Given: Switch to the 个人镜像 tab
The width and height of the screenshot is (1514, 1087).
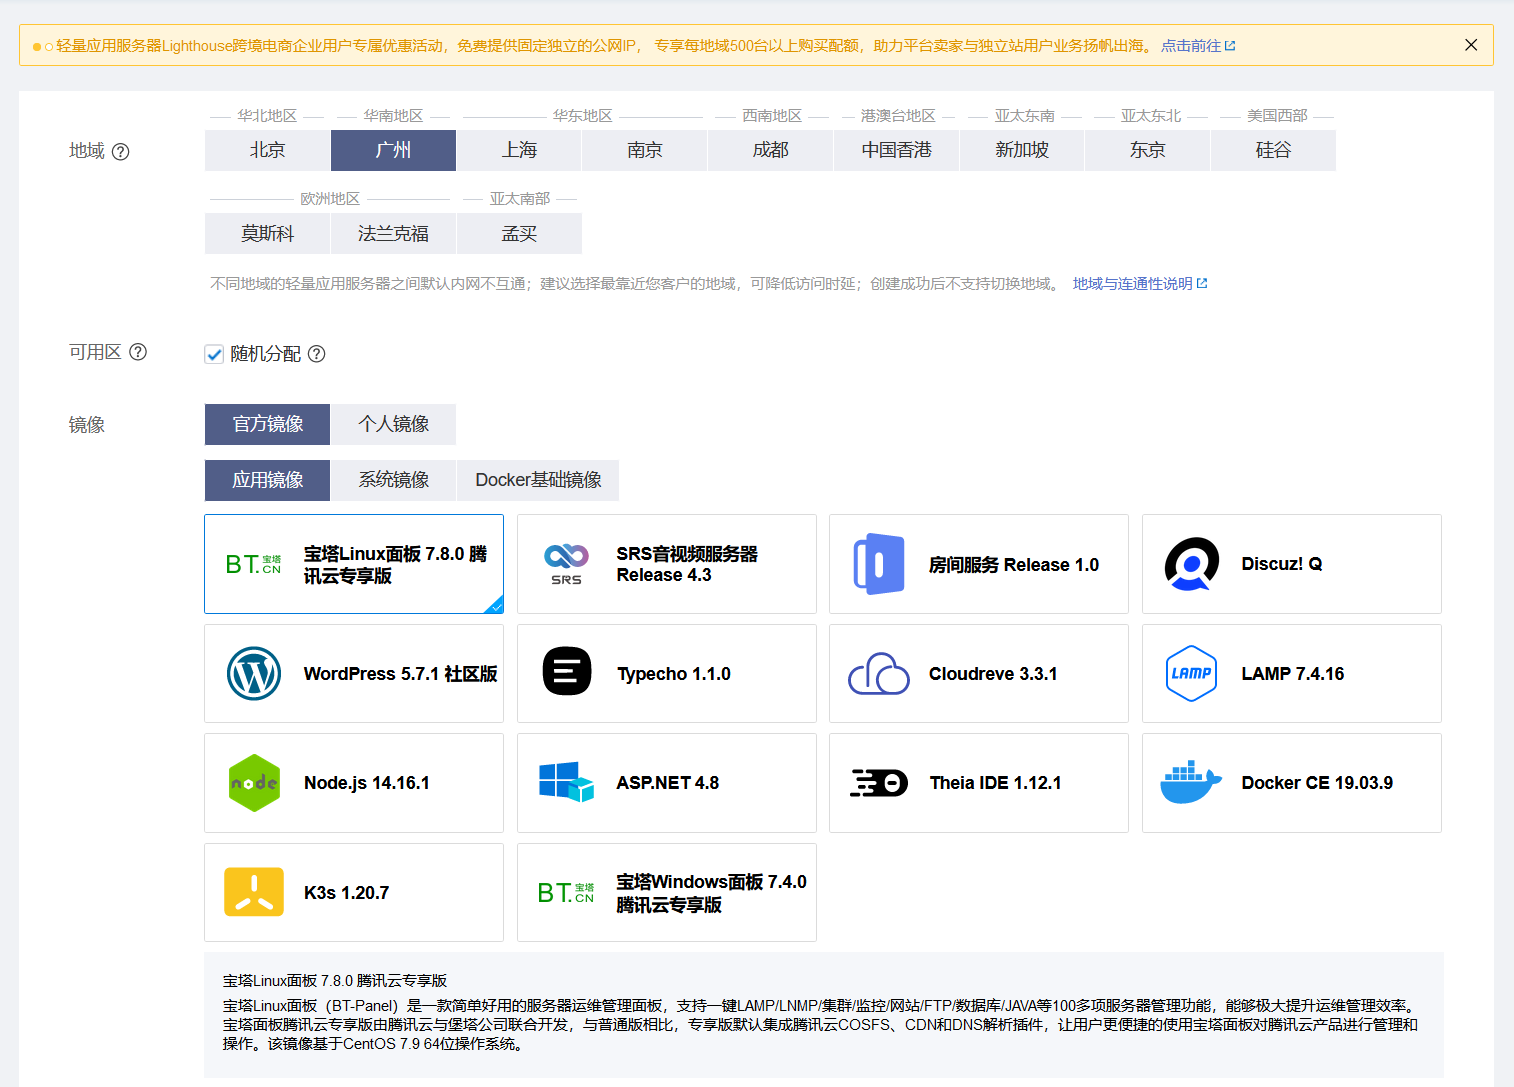Looking at the screenshot, I should (x=394, y=424).
